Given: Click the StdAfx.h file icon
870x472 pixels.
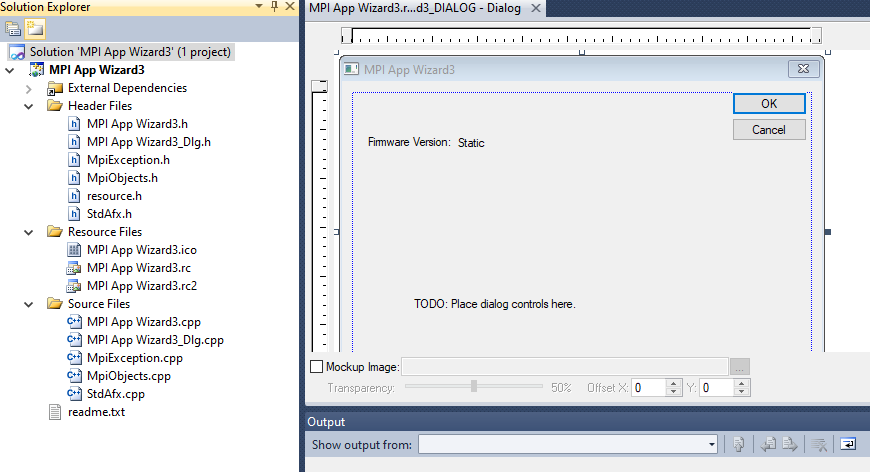Looking at the screenshot, I should coord(74,214).
